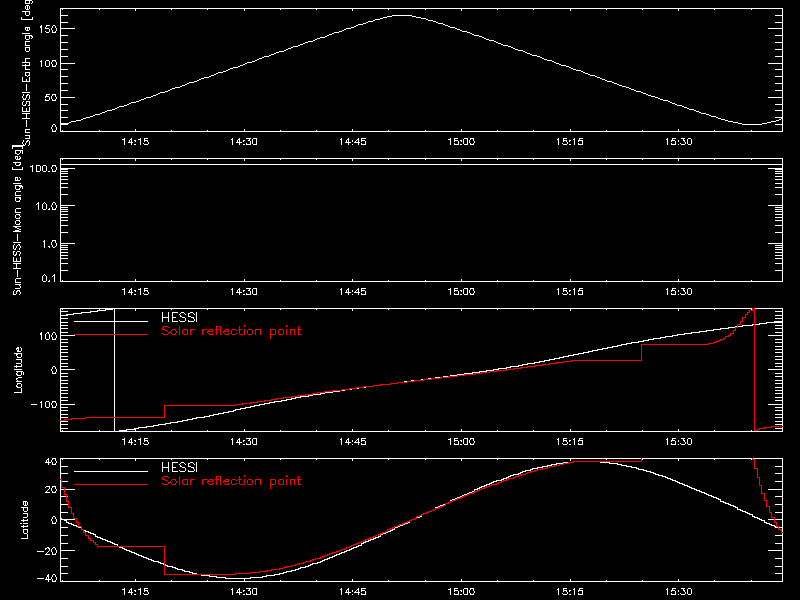Click the peak of the Earth angle curve
800x600 pixels.
point(403,15)
